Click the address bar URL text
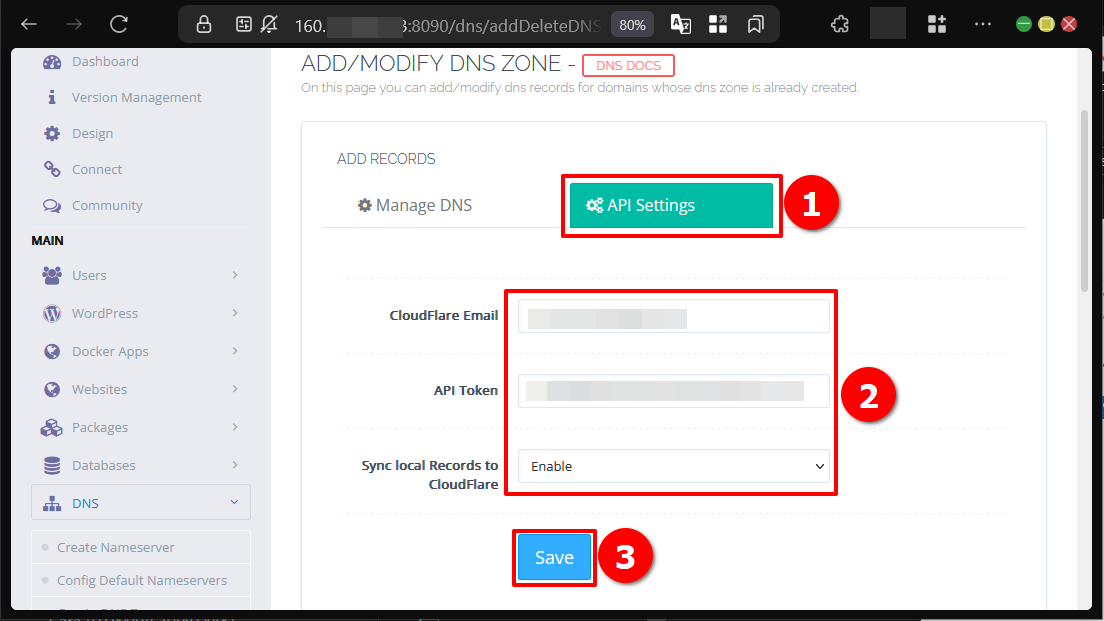The width and height of the screenshot is (1104, 621). pyautogui.click(x=447, y=26)
